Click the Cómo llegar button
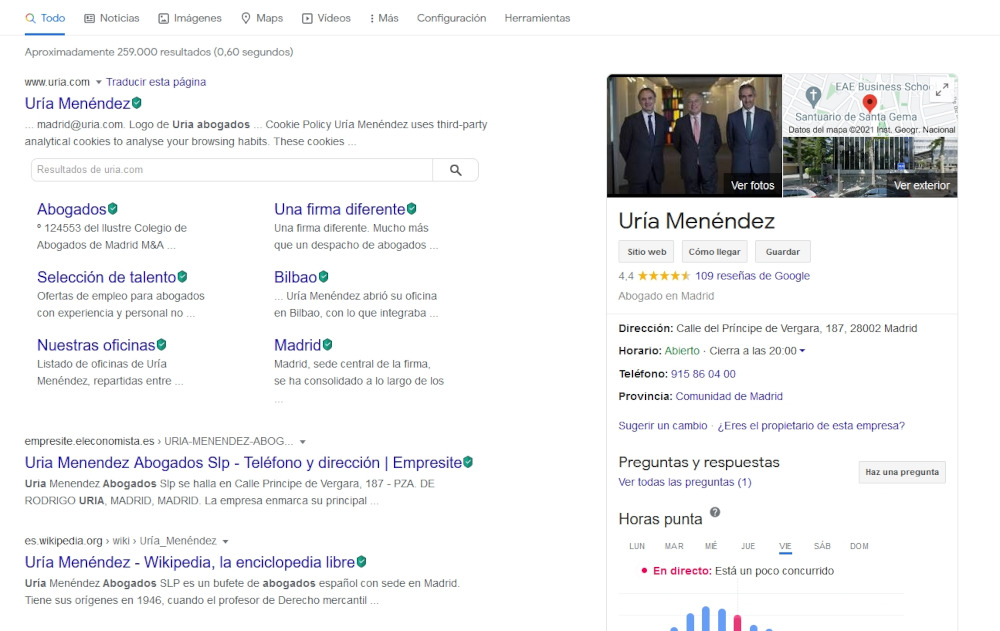 (714, 251)
